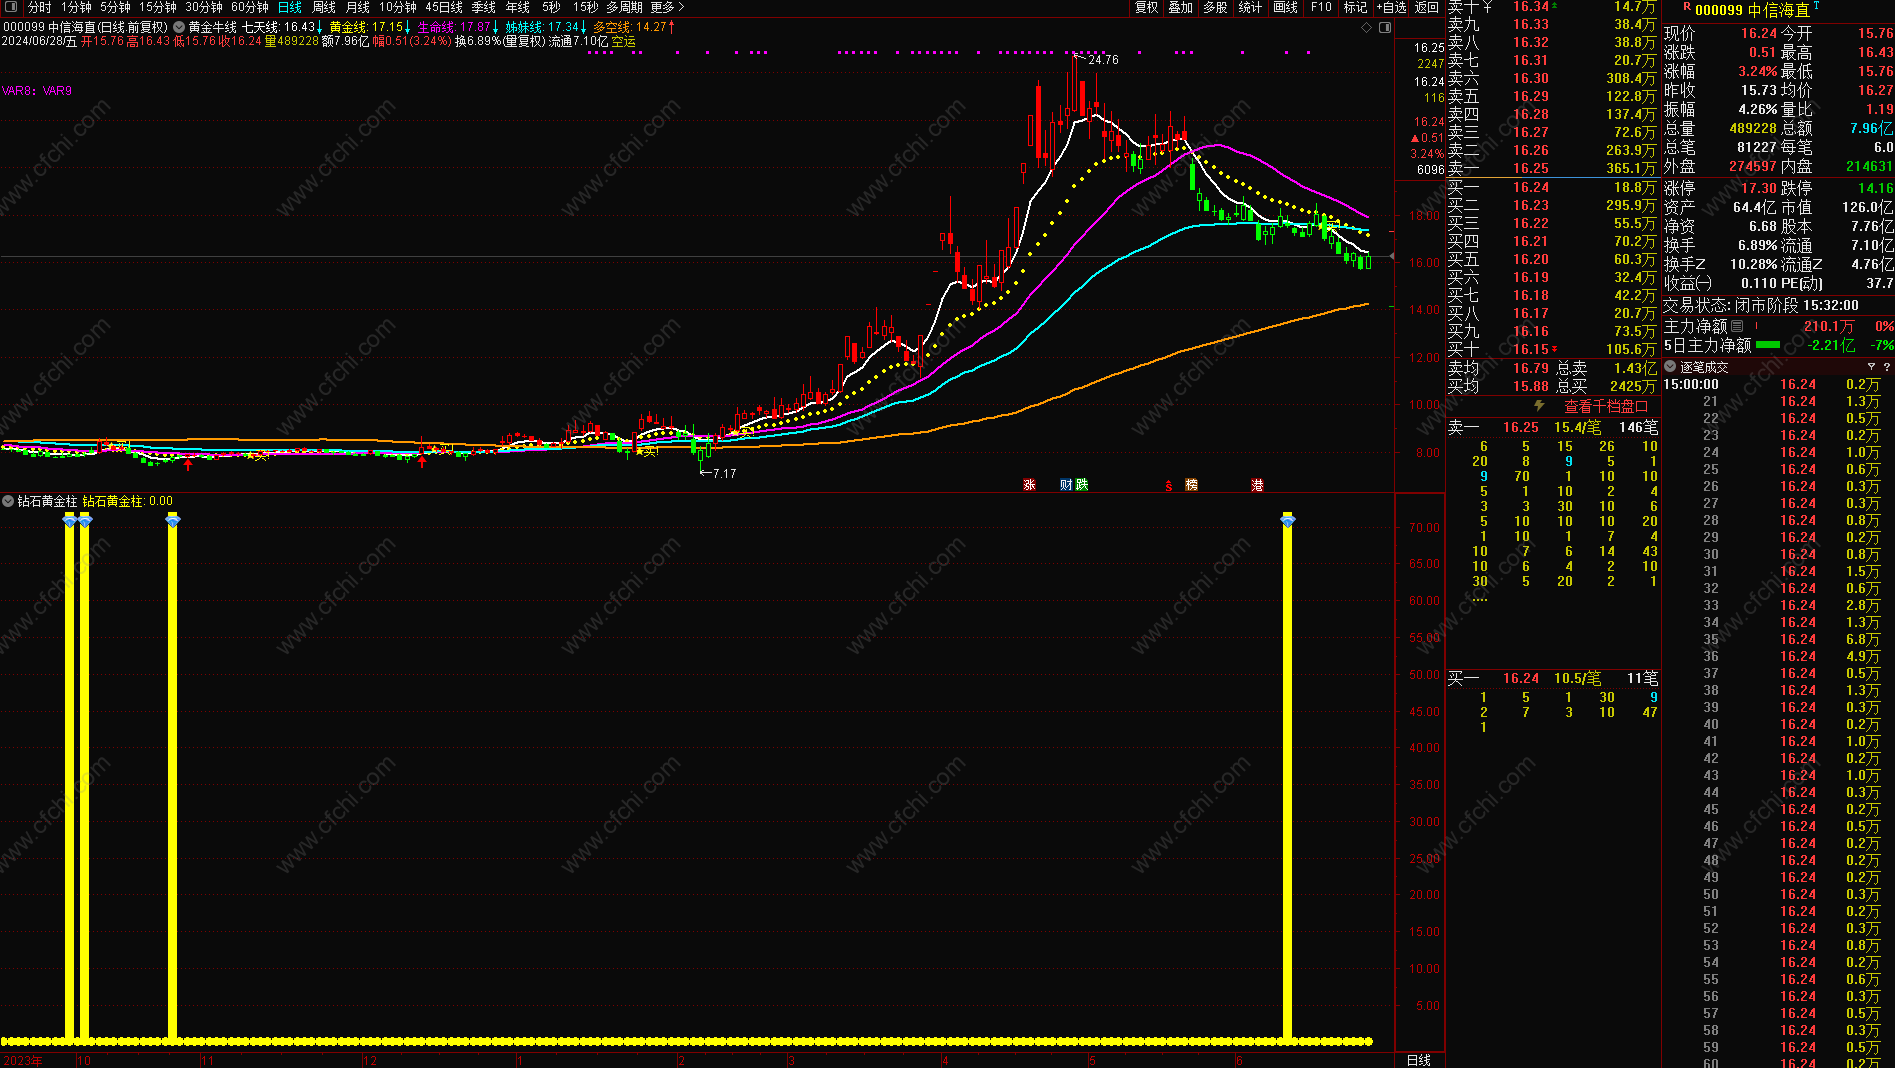Click the 买一 16.24 order row
The width and height of the screenshot is (1895, 1068).
pos(1553,678)
